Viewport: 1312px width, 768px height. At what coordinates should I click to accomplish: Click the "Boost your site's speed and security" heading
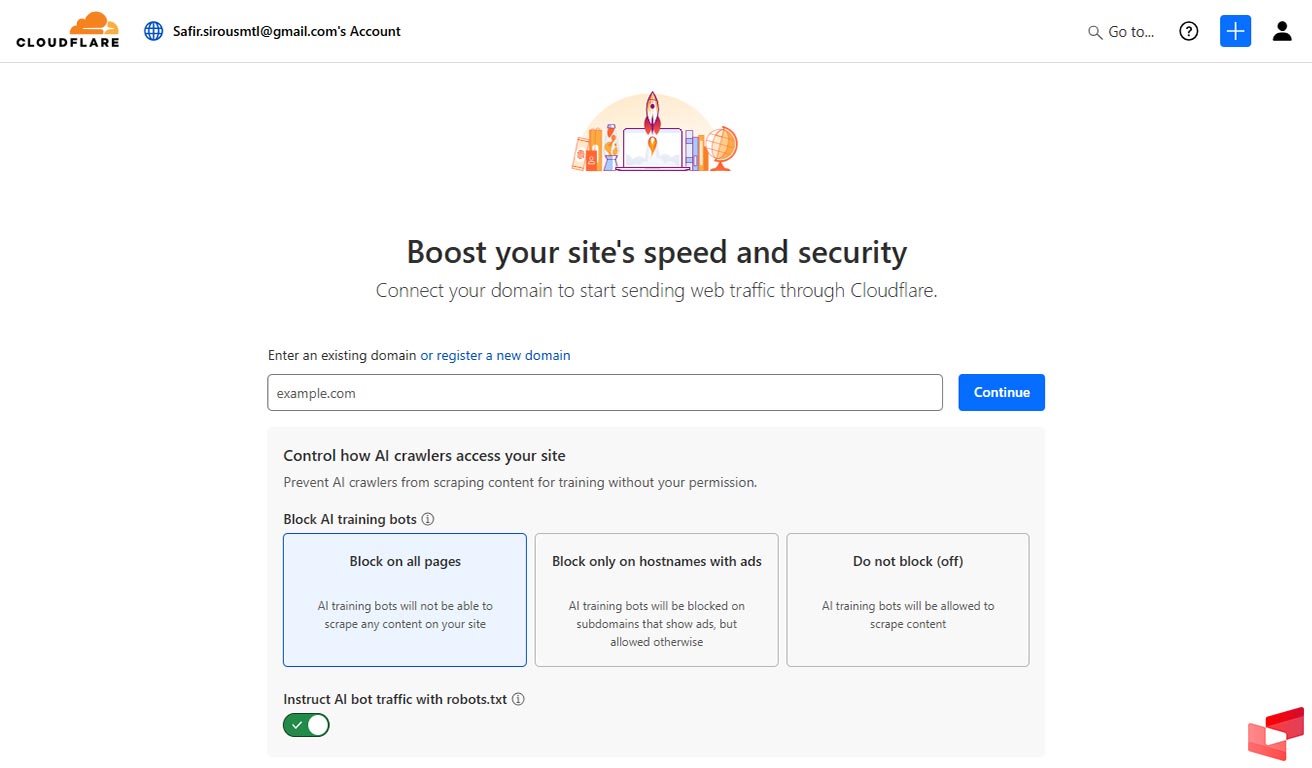(656, 252)
